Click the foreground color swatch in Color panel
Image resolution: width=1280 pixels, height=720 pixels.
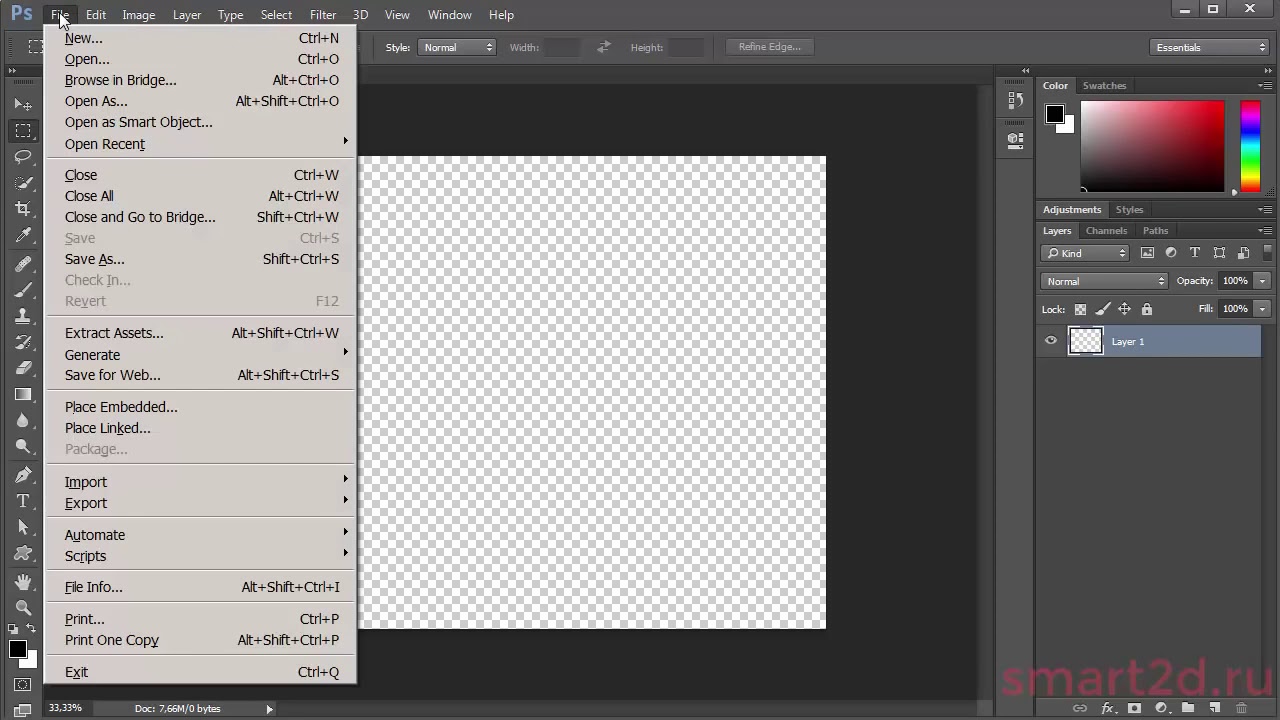[x=1055, y=114]
